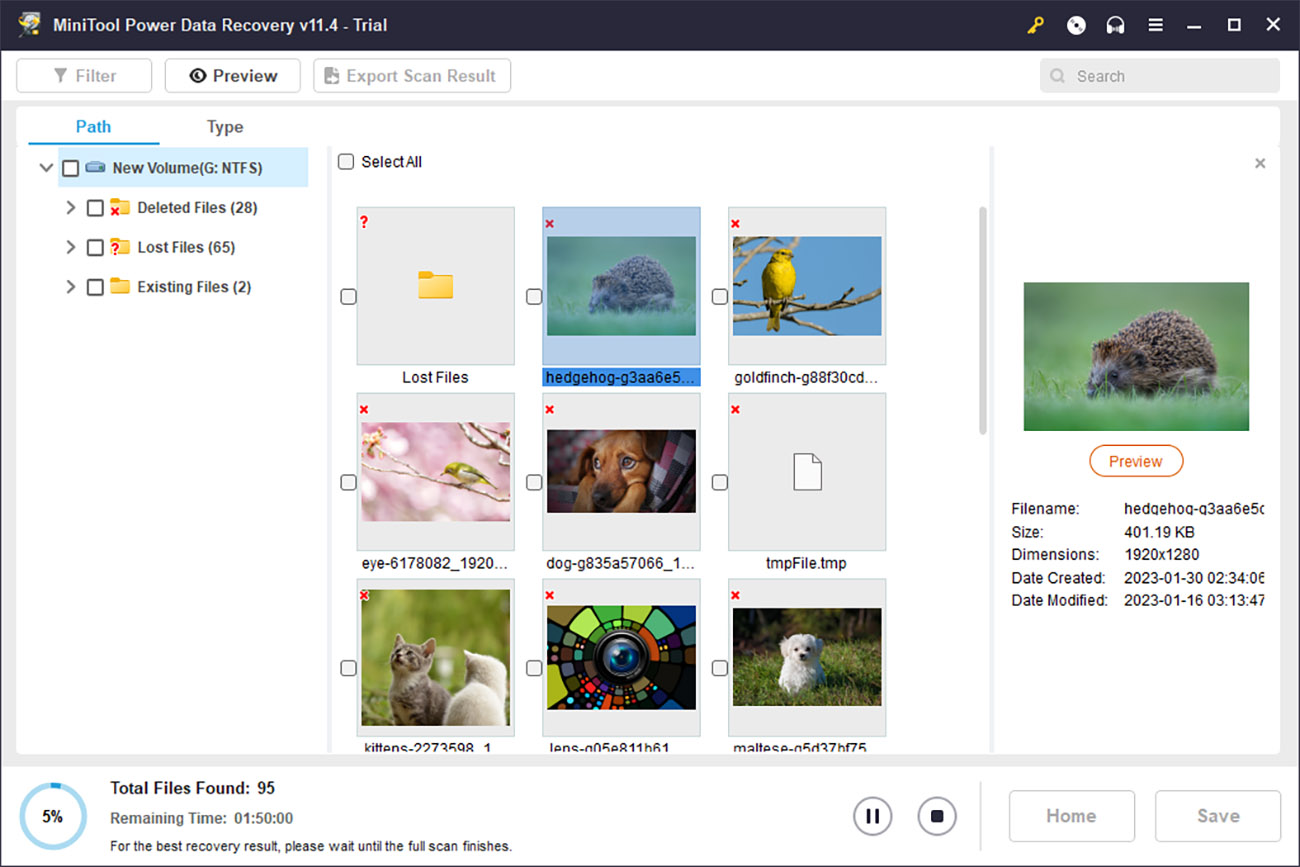Open the Filter options
This screenshot has width=1300, height=867.
click(83, 75)
